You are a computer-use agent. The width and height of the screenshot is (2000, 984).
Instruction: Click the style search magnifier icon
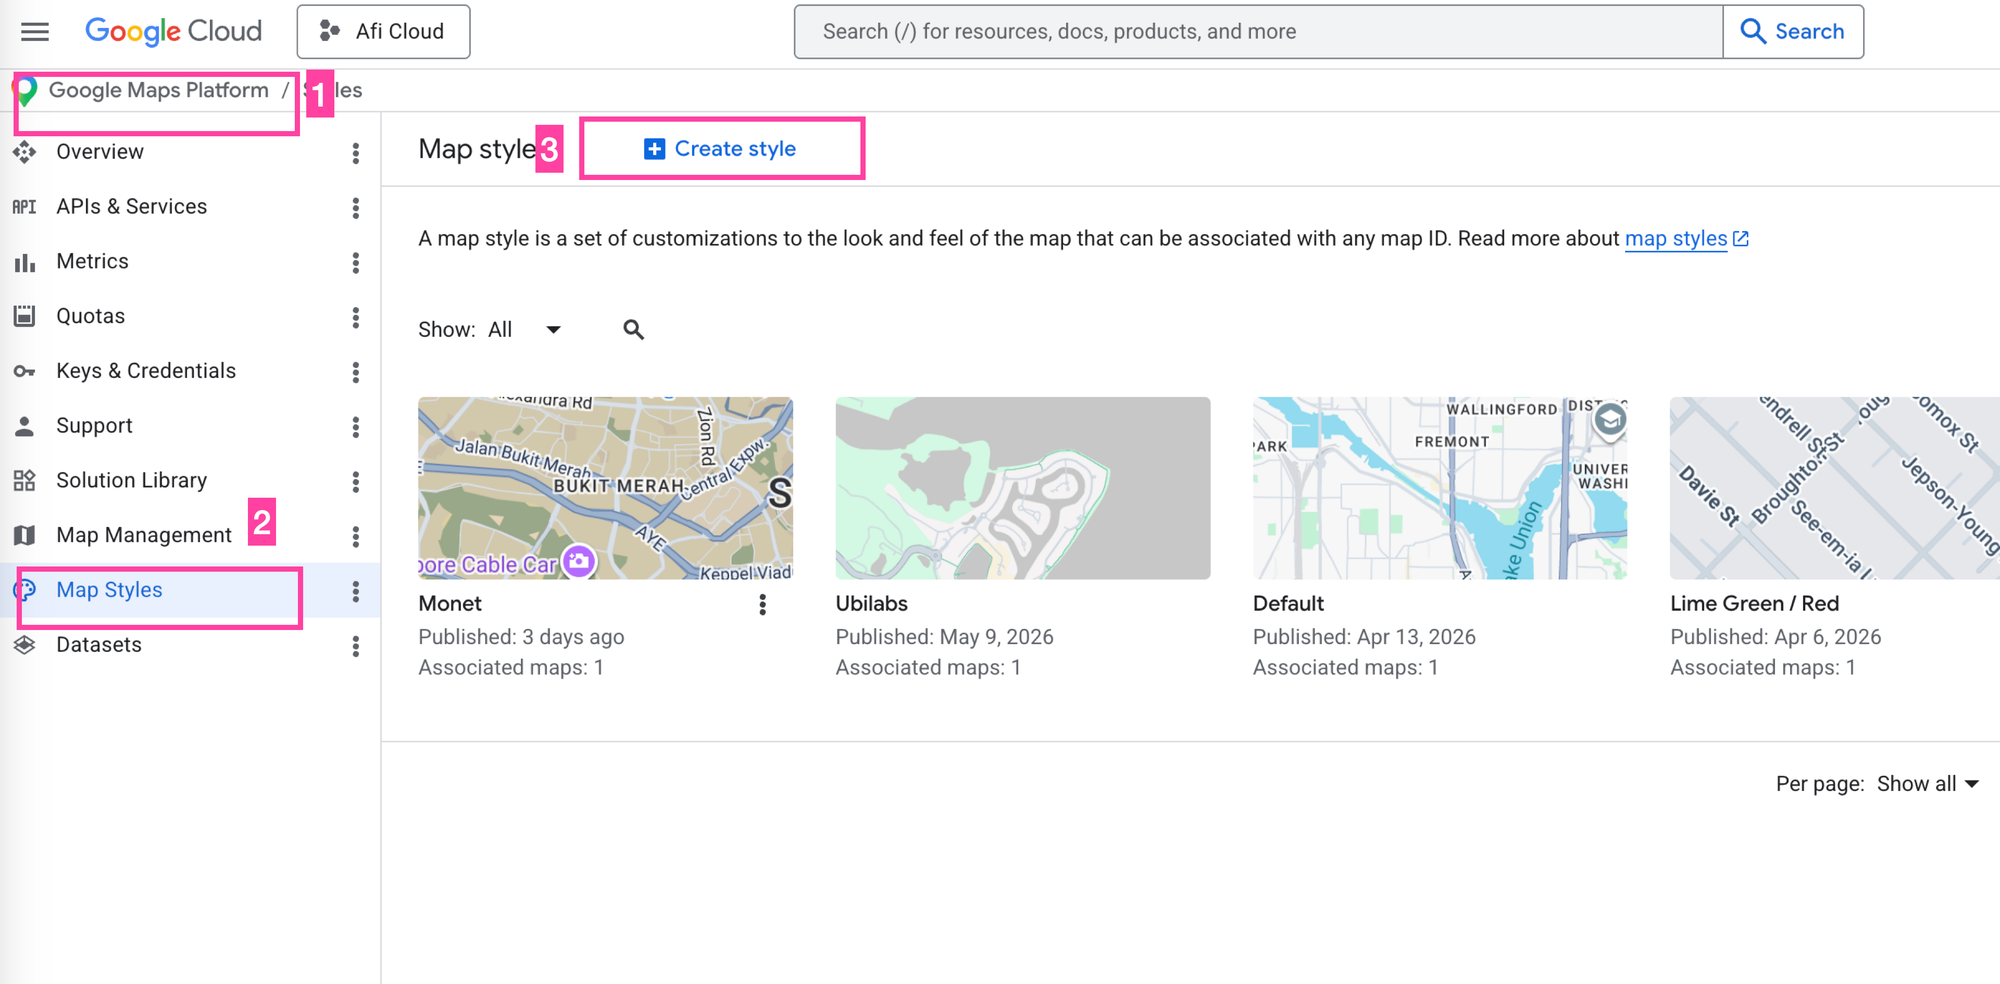[x=633, y=330]
